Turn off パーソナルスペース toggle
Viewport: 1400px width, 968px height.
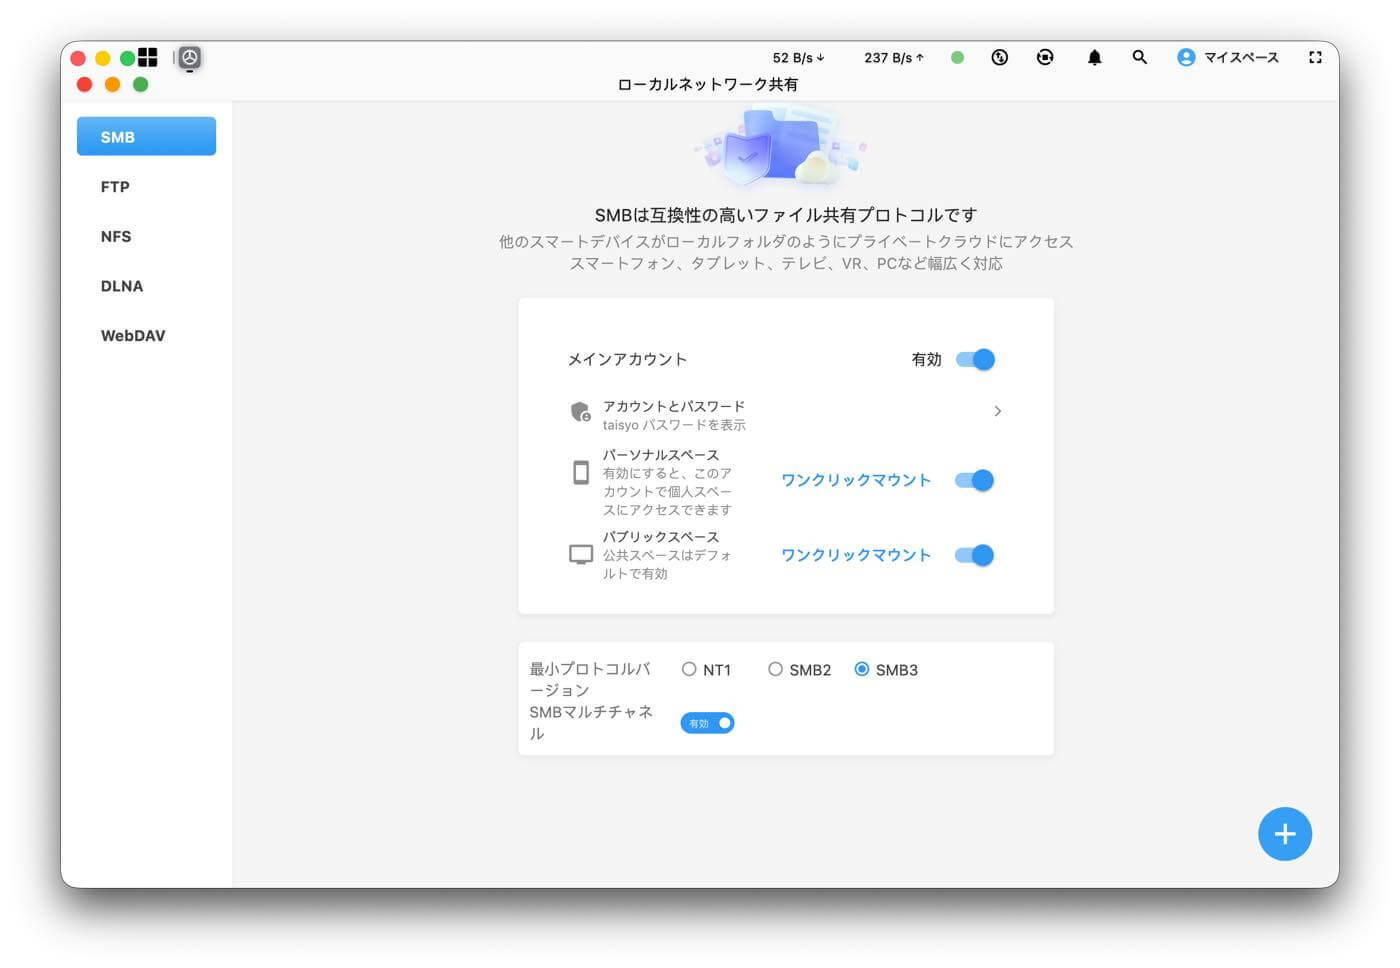tap(974, 480)
